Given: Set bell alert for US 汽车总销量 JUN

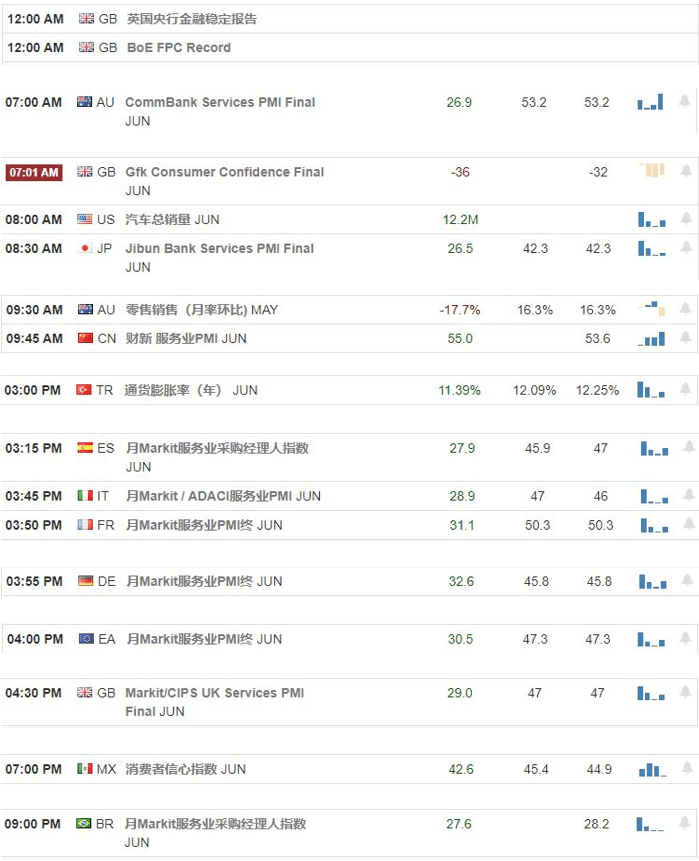Looking at the screenshot, I should pos(686,219).
